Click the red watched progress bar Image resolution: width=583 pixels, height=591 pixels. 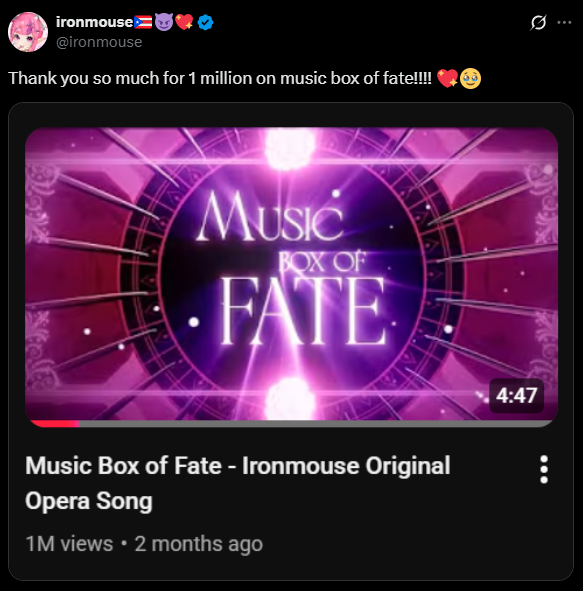click(x=55, y=424)
